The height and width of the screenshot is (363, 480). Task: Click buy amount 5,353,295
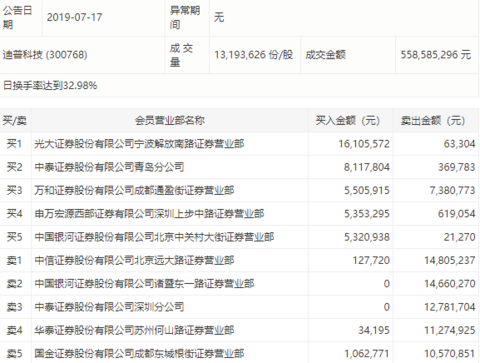(367, 214)
